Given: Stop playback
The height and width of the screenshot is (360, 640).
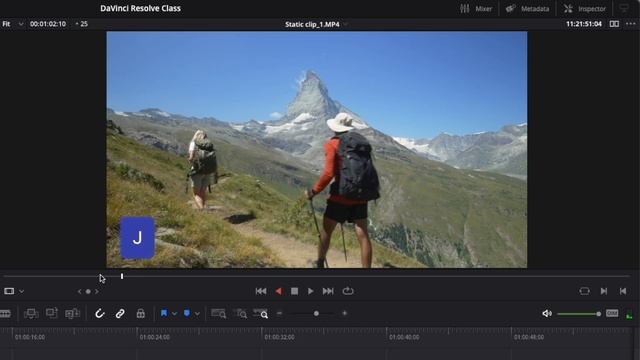Looking at the screenshot, I should [x=294, y=291].
